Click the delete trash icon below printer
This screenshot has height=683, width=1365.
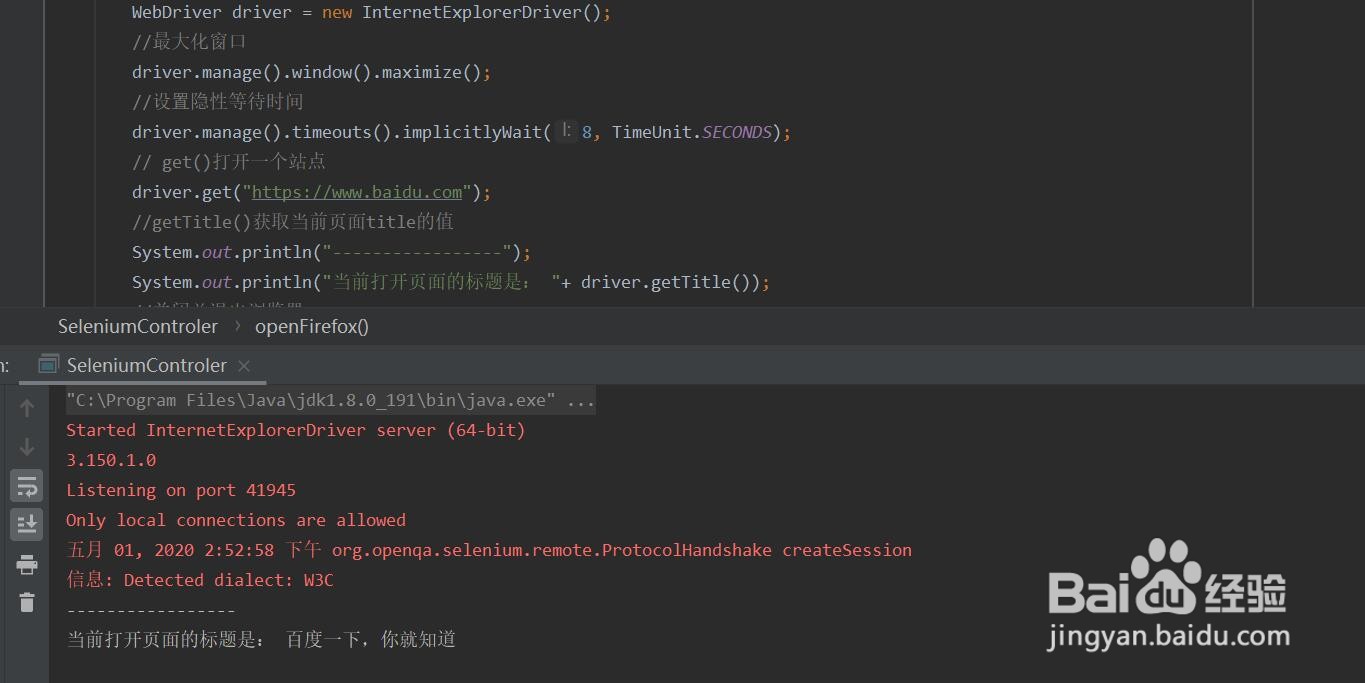click(x=26, y=602)
